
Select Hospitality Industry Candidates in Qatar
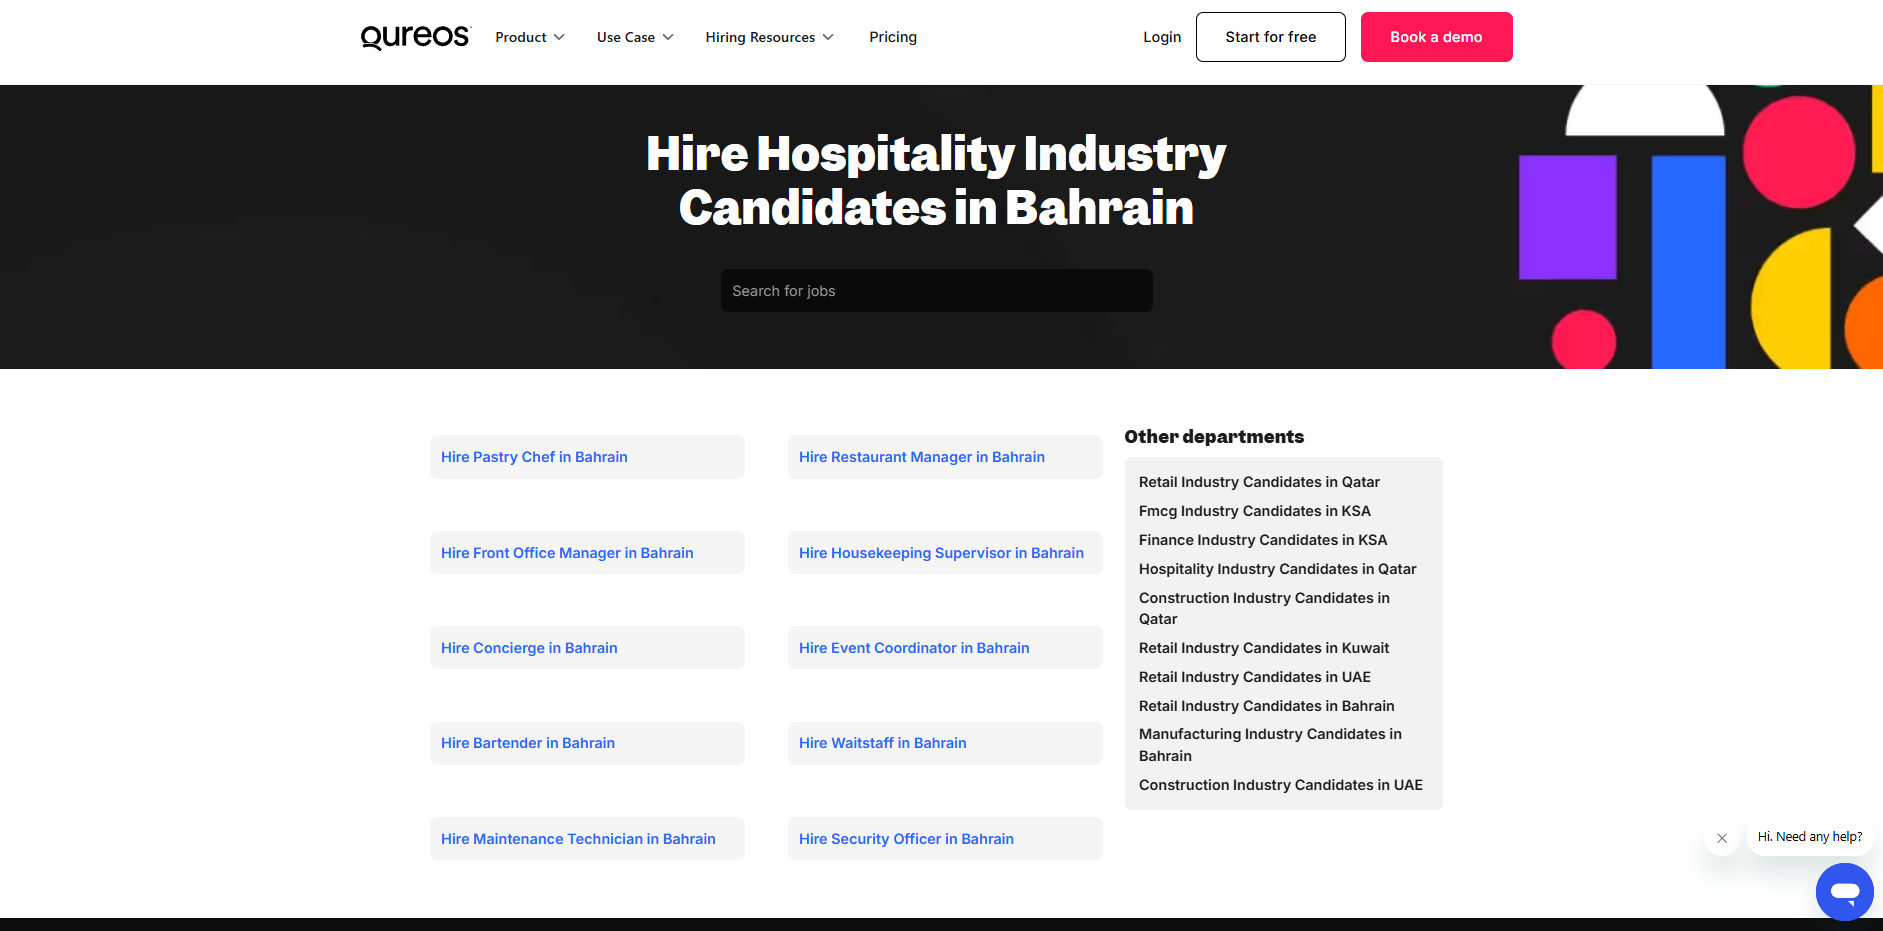click(1277, 569)
